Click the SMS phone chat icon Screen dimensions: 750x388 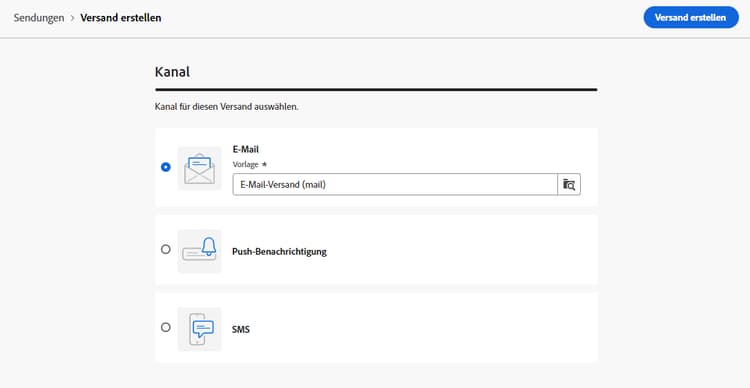click(x=199, y=329)
